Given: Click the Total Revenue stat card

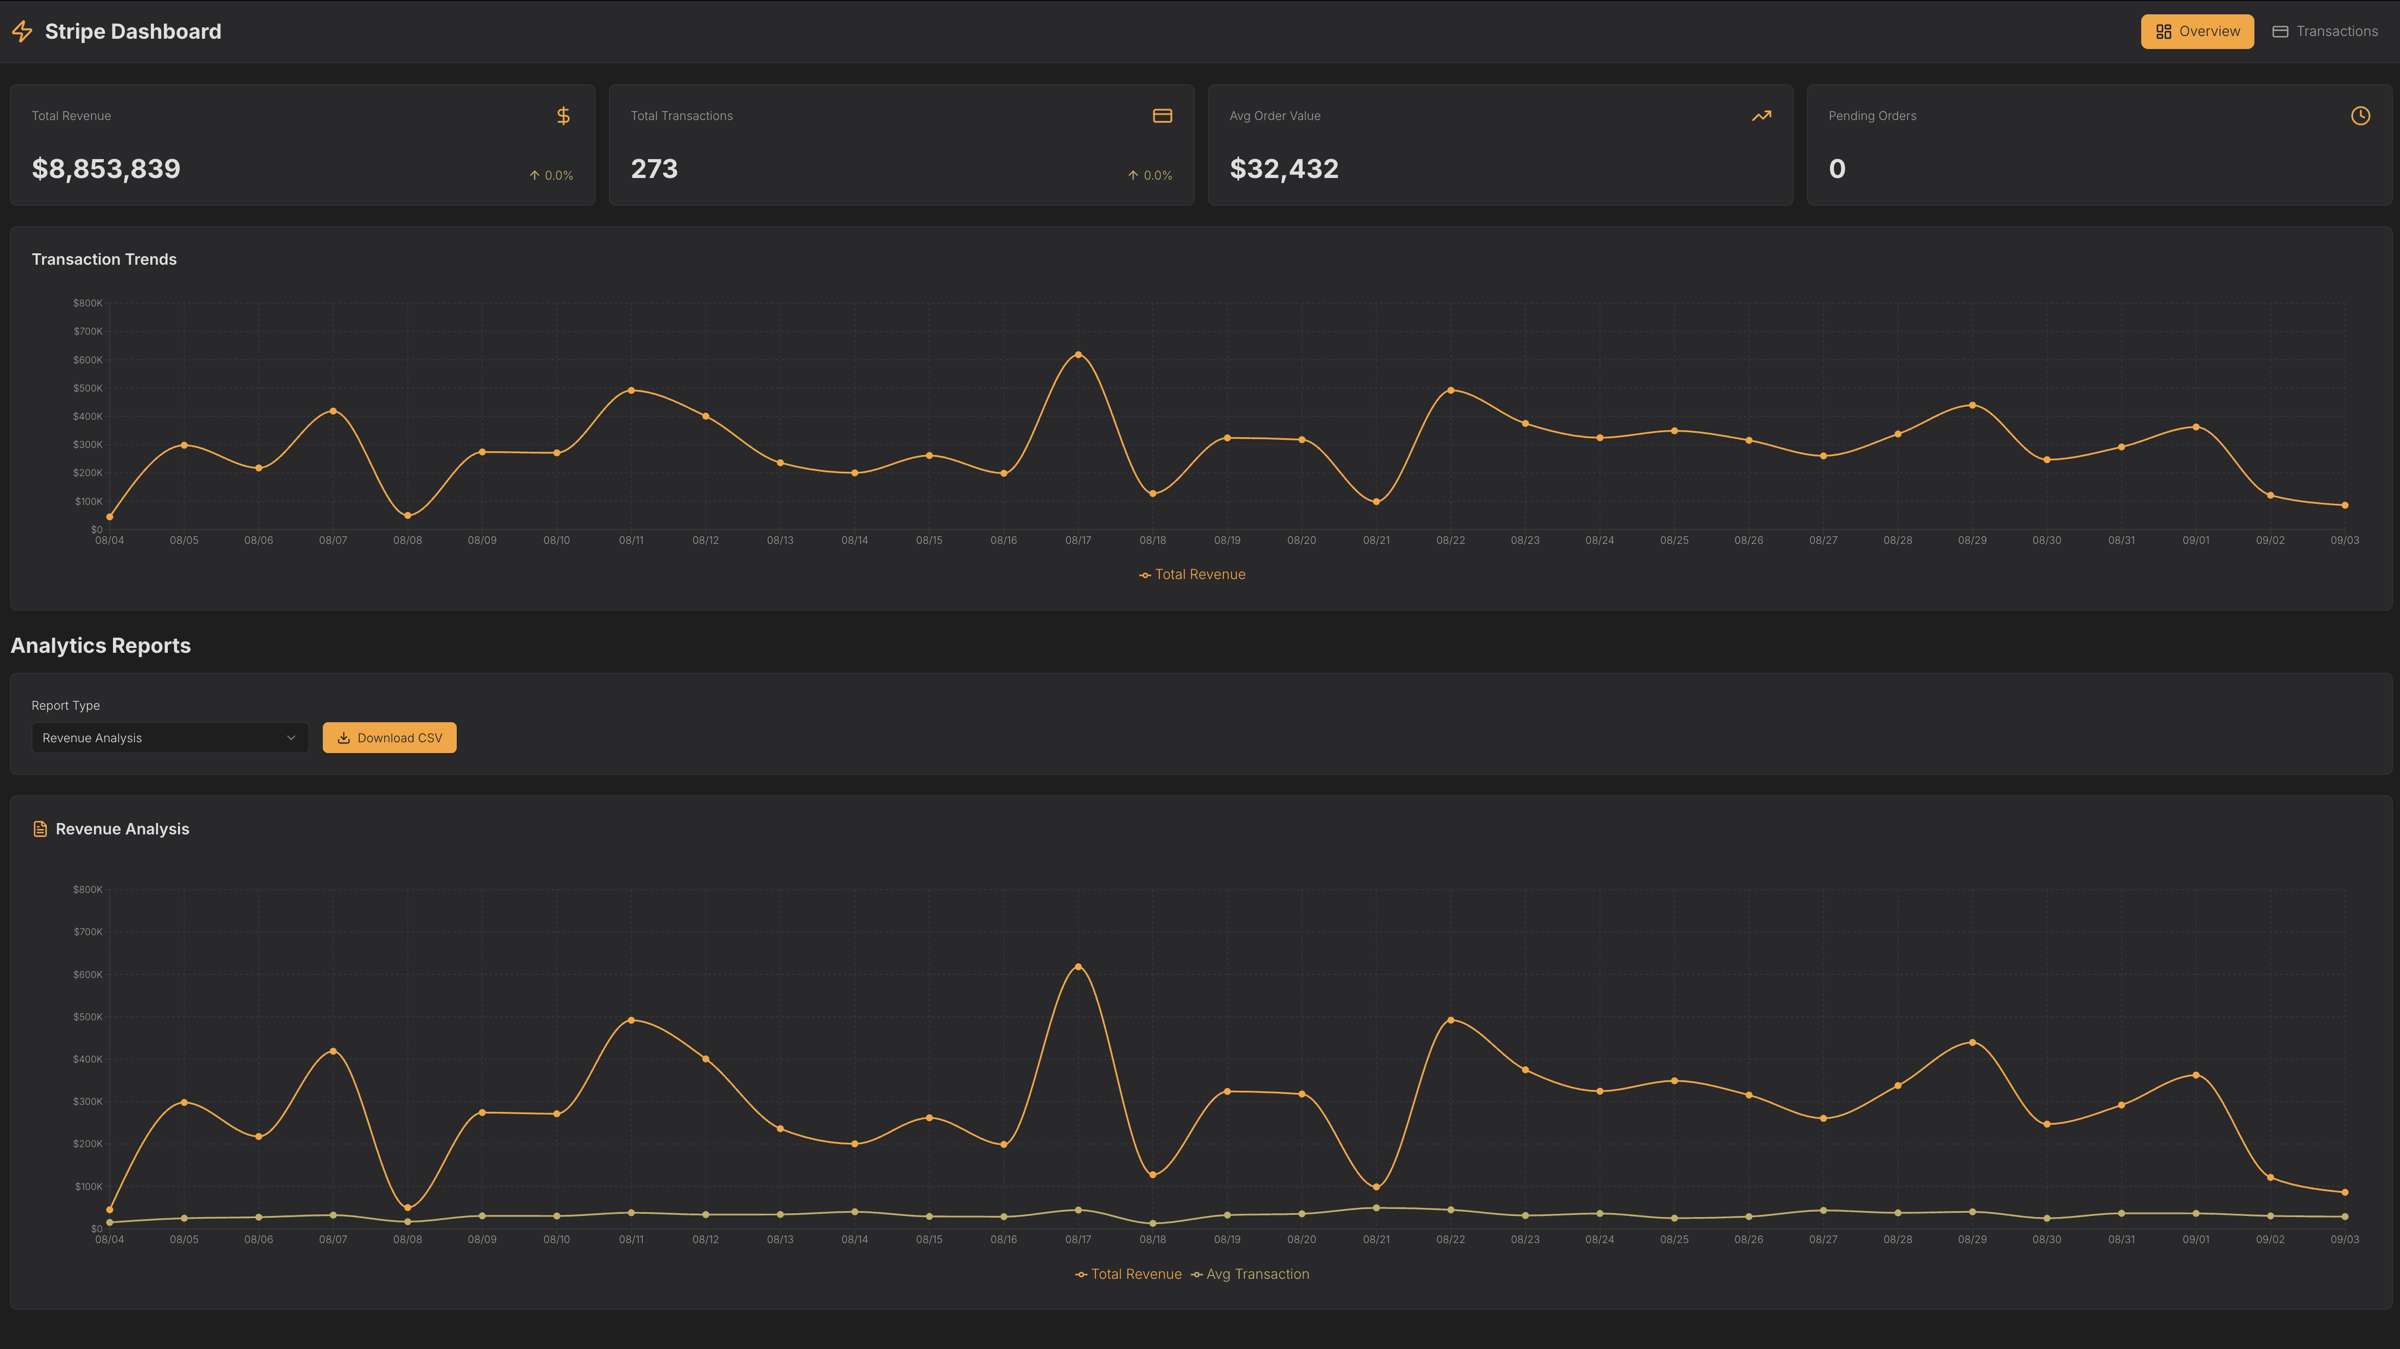Looking at the screenshot, I should (302, 144).
